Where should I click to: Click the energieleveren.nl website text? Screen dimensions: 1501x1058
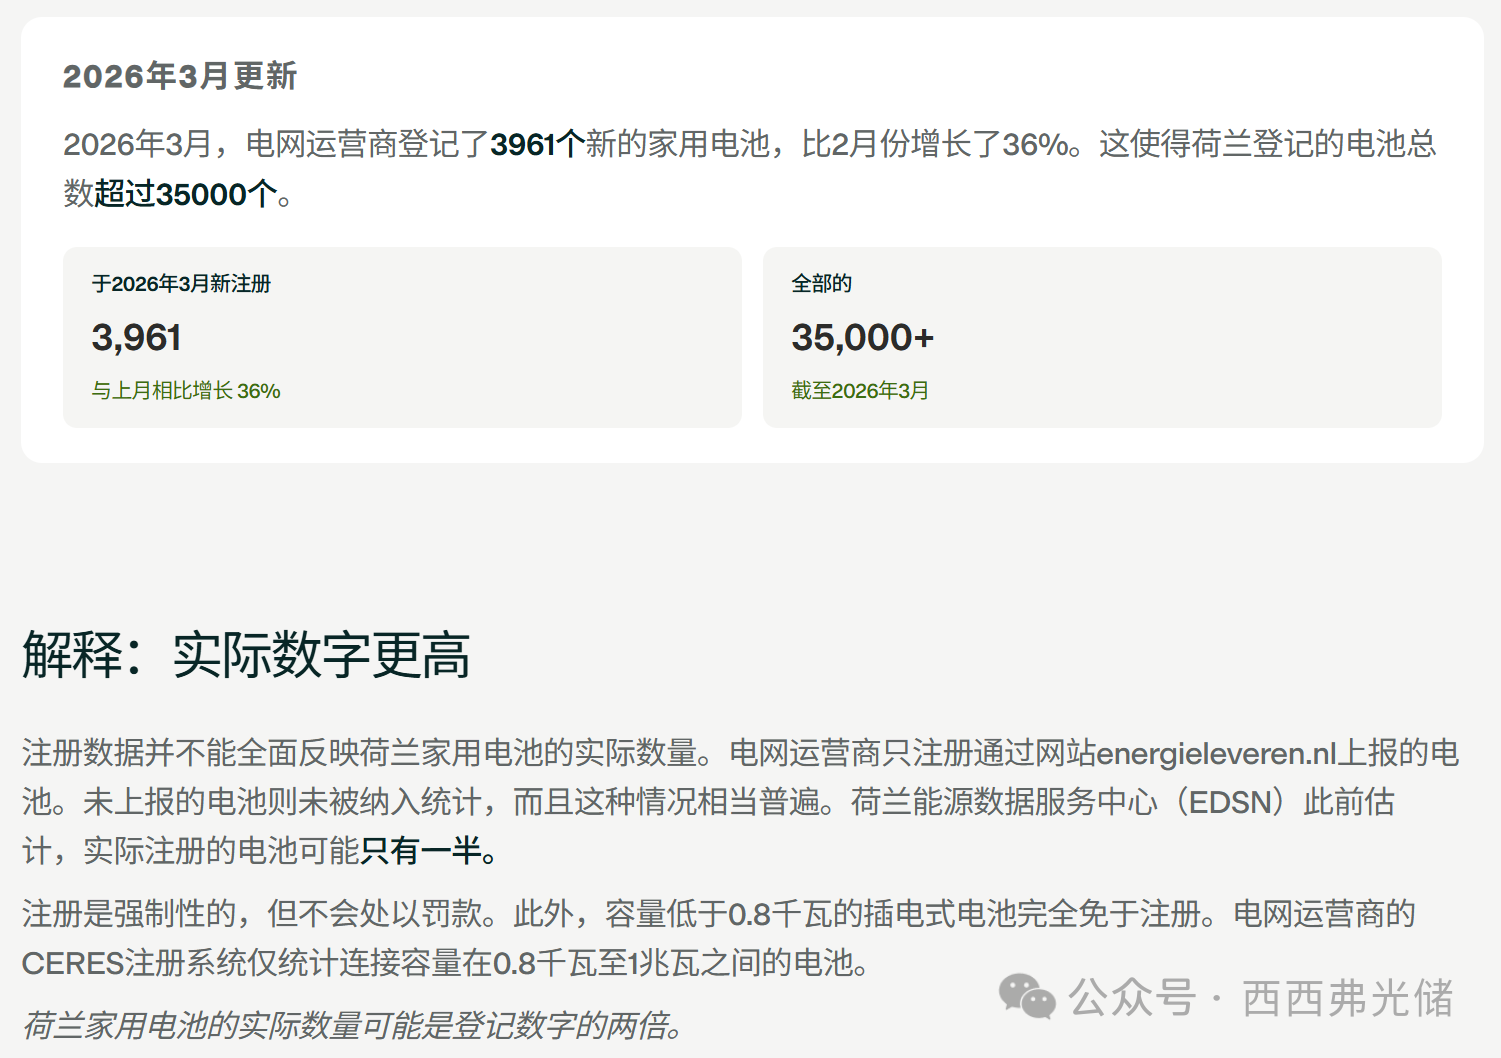pos(1216,753)
